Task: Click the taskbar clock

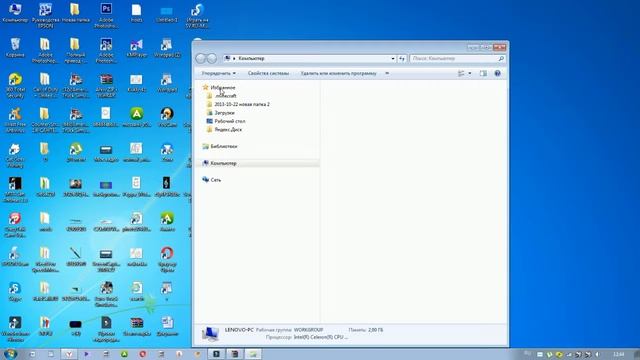Action: point(618,354)
